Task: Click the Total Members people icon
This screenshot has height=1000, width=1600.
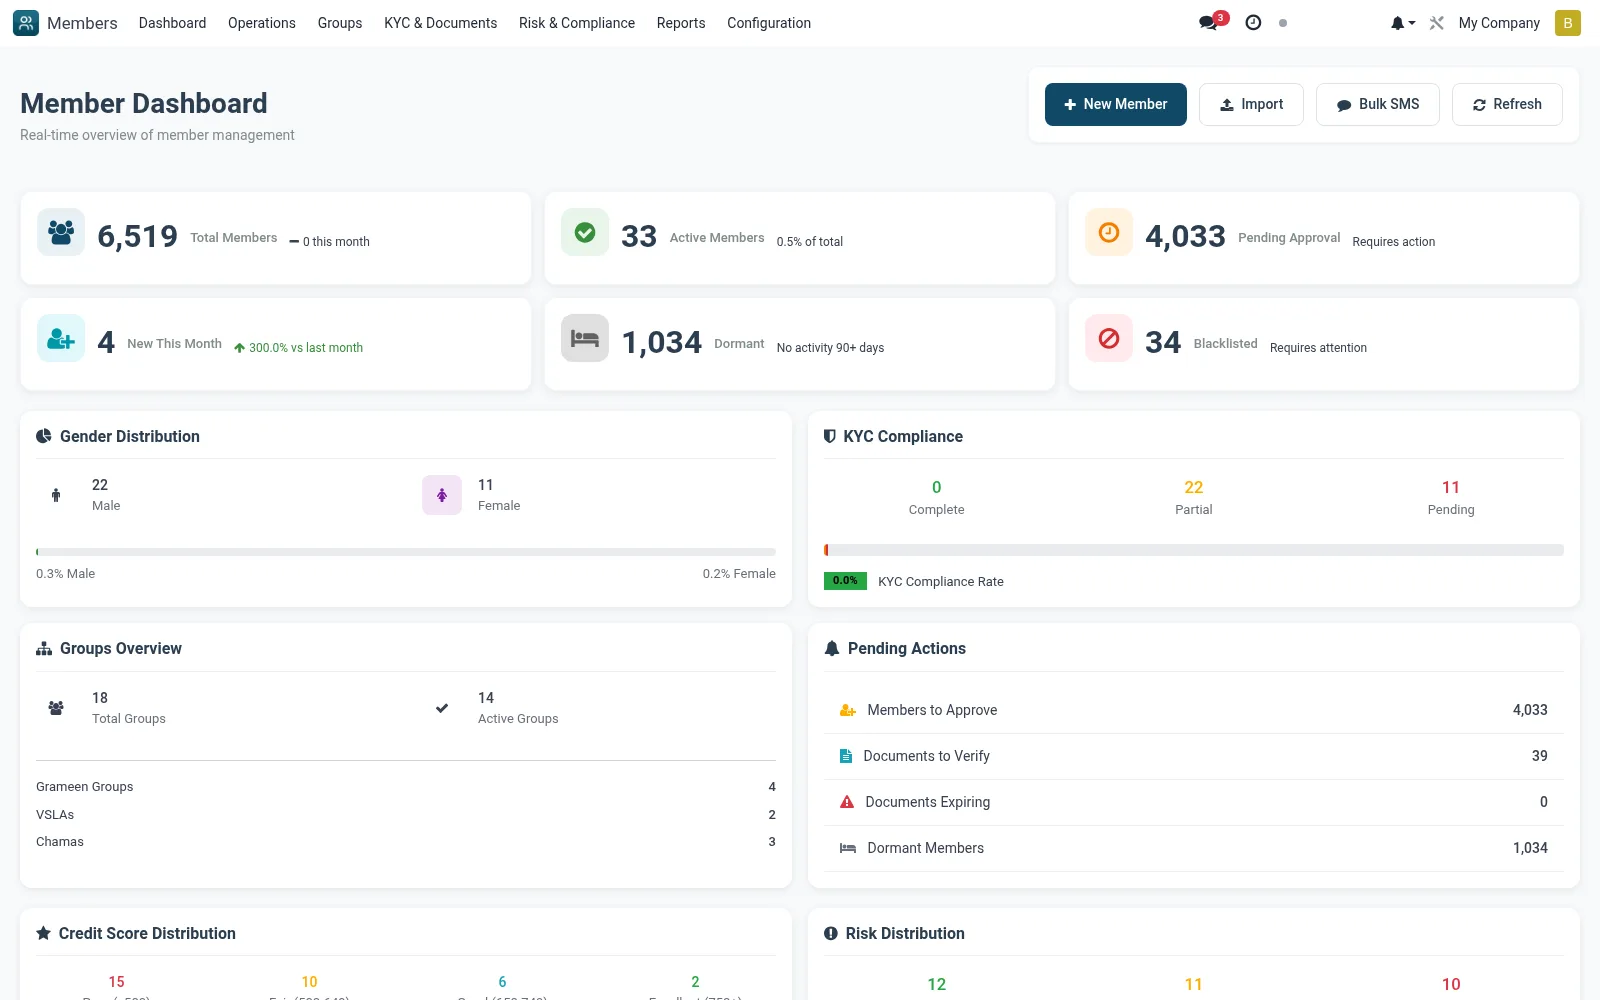Action: 61,232
